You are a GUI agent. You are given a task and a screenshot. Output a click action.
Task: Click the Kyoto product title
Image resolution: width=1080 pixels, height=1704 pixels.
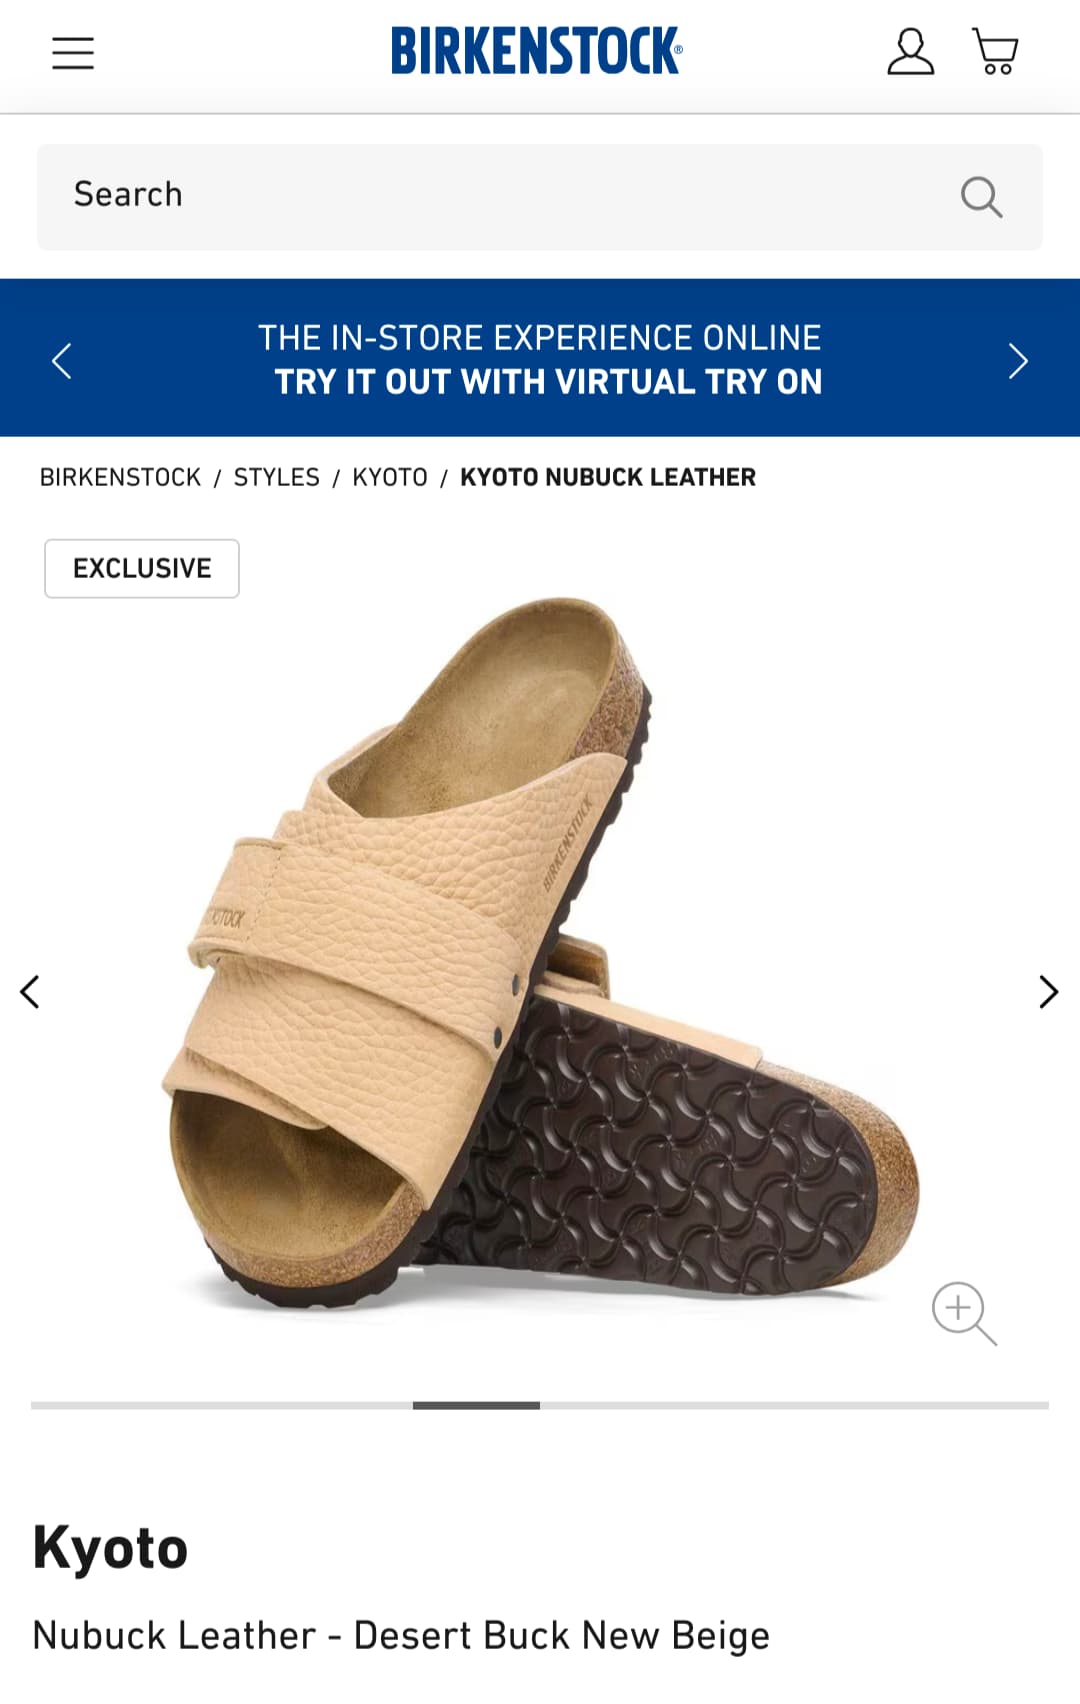[110, 1548]
